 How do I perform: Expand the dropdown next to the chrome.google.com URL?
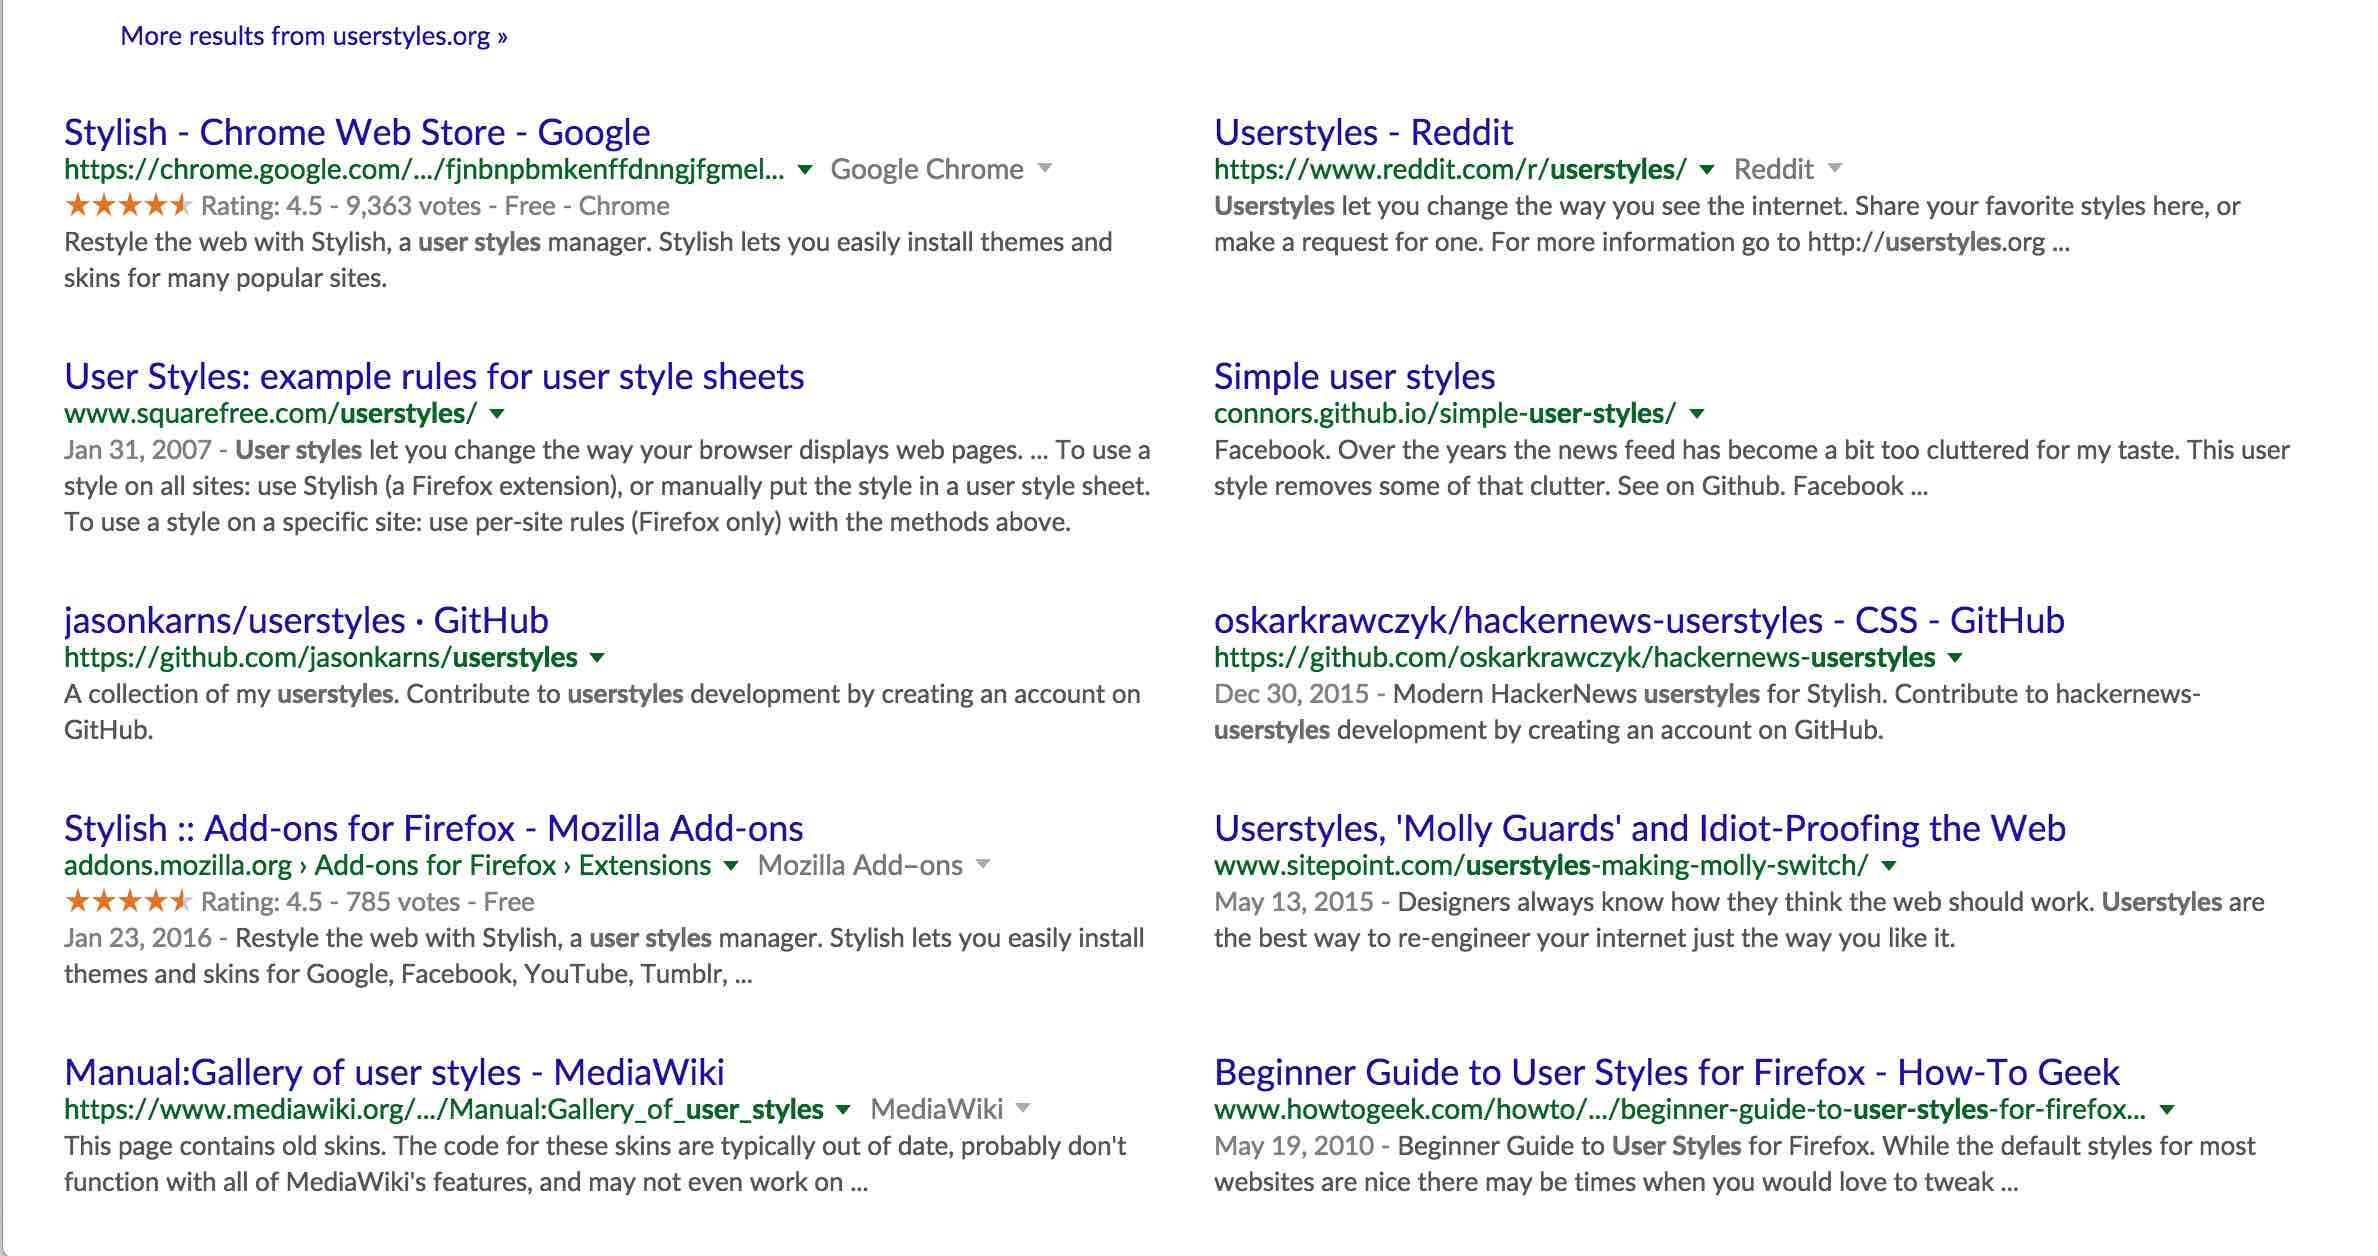point(806,169)
